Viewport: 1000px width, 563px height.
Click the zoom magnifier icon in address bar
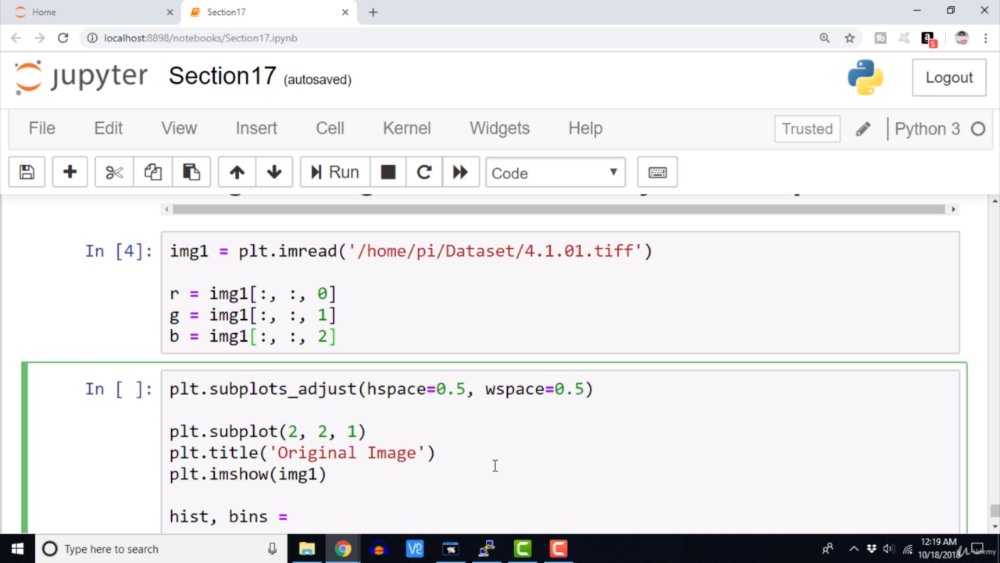click(x=824, y=38)
